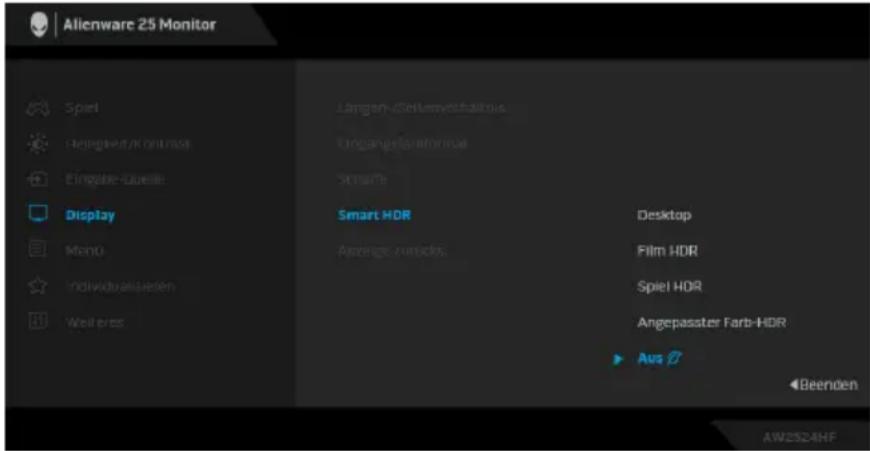The width and height of the screenshot is (870, 451).
Task: Click the input source icon beside Eingabe-Quelle
Action: click(x=38, y=179)
